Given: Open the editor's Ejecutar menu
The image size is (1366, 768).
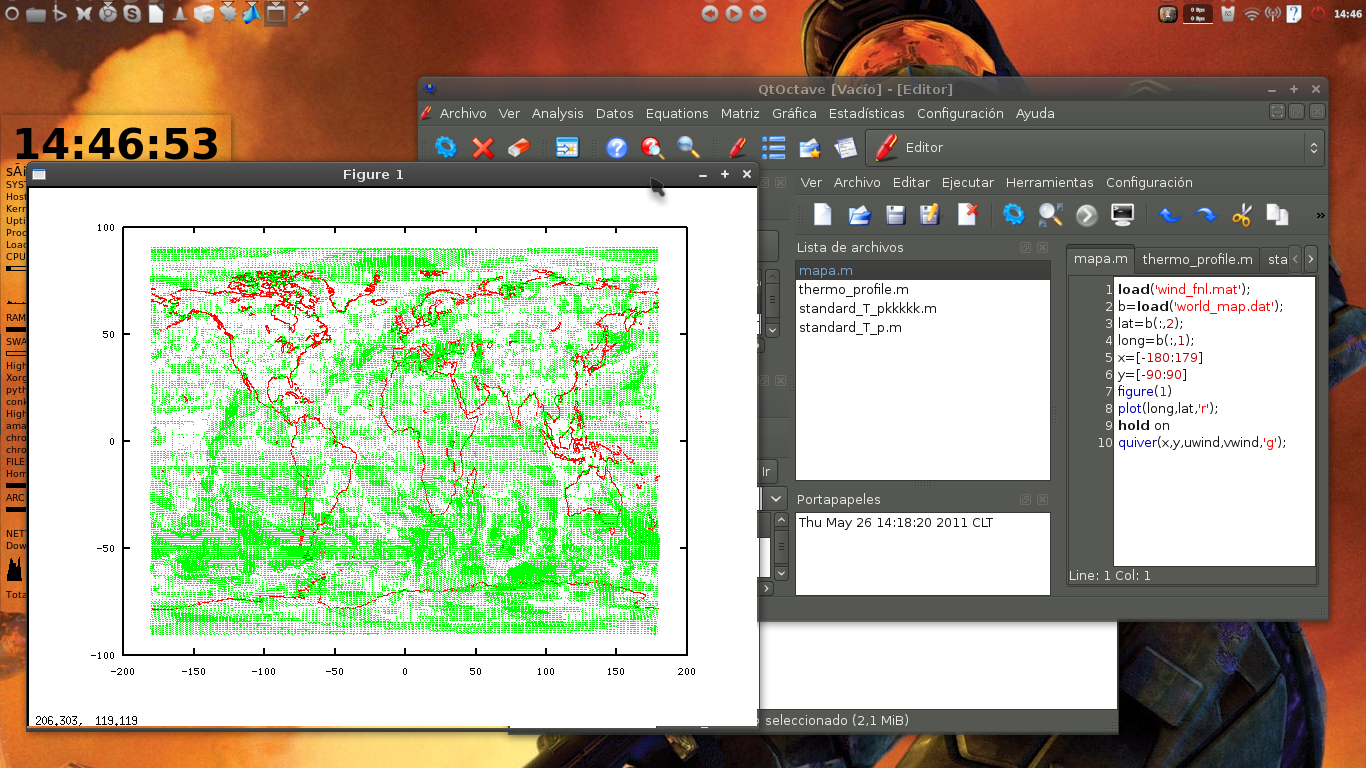Looking at the screenshot, I should [968, 182].
